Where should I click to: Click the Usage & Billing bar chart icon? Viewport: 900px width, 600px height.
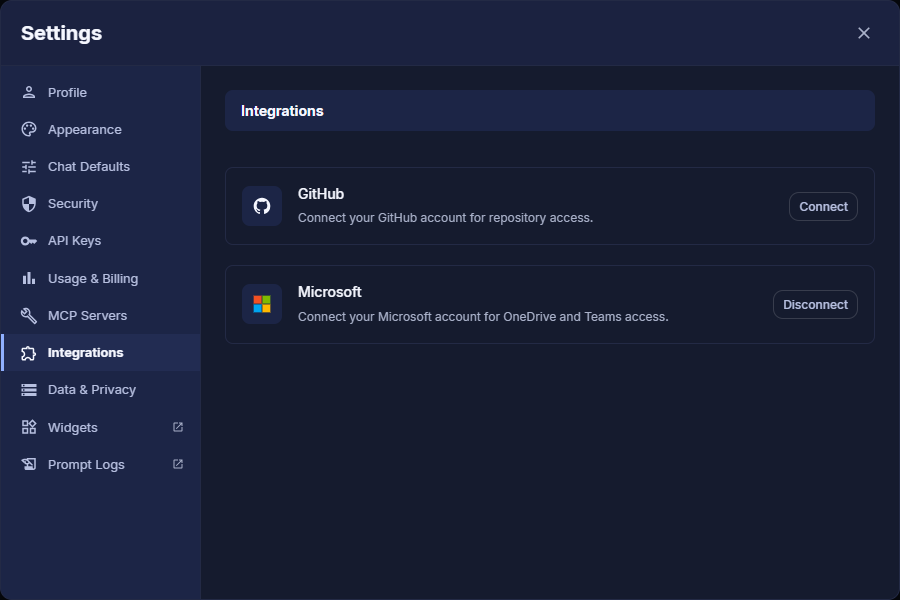[x=29, y=278]
